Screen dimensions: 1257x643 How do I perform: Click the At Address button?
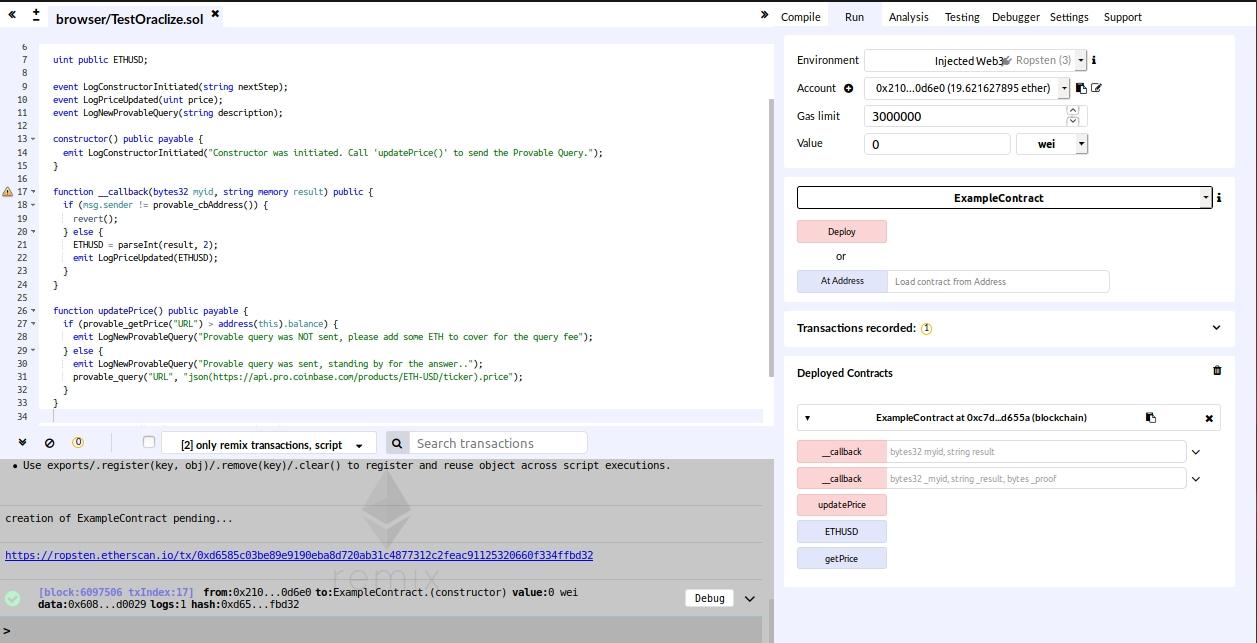tap(842, 281)
